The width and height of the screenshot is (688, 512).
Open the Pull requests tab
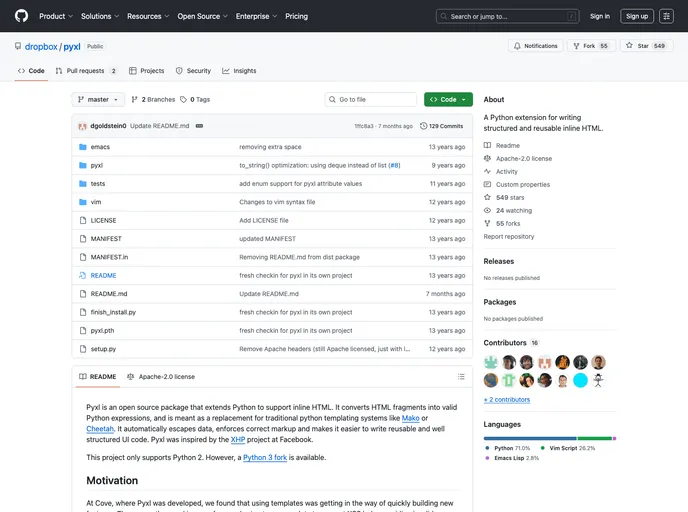point(86,71)
